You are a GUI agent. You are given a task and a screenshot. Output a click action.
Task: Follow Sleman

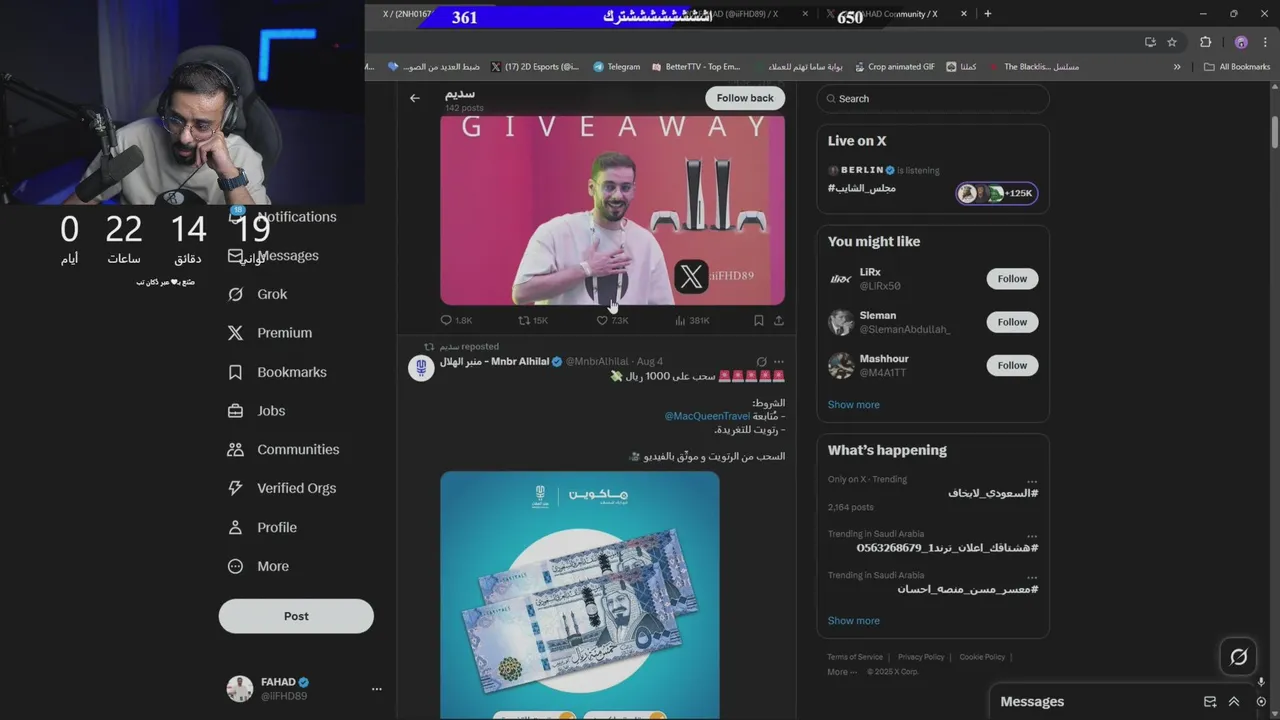(x=1012, y=322)
